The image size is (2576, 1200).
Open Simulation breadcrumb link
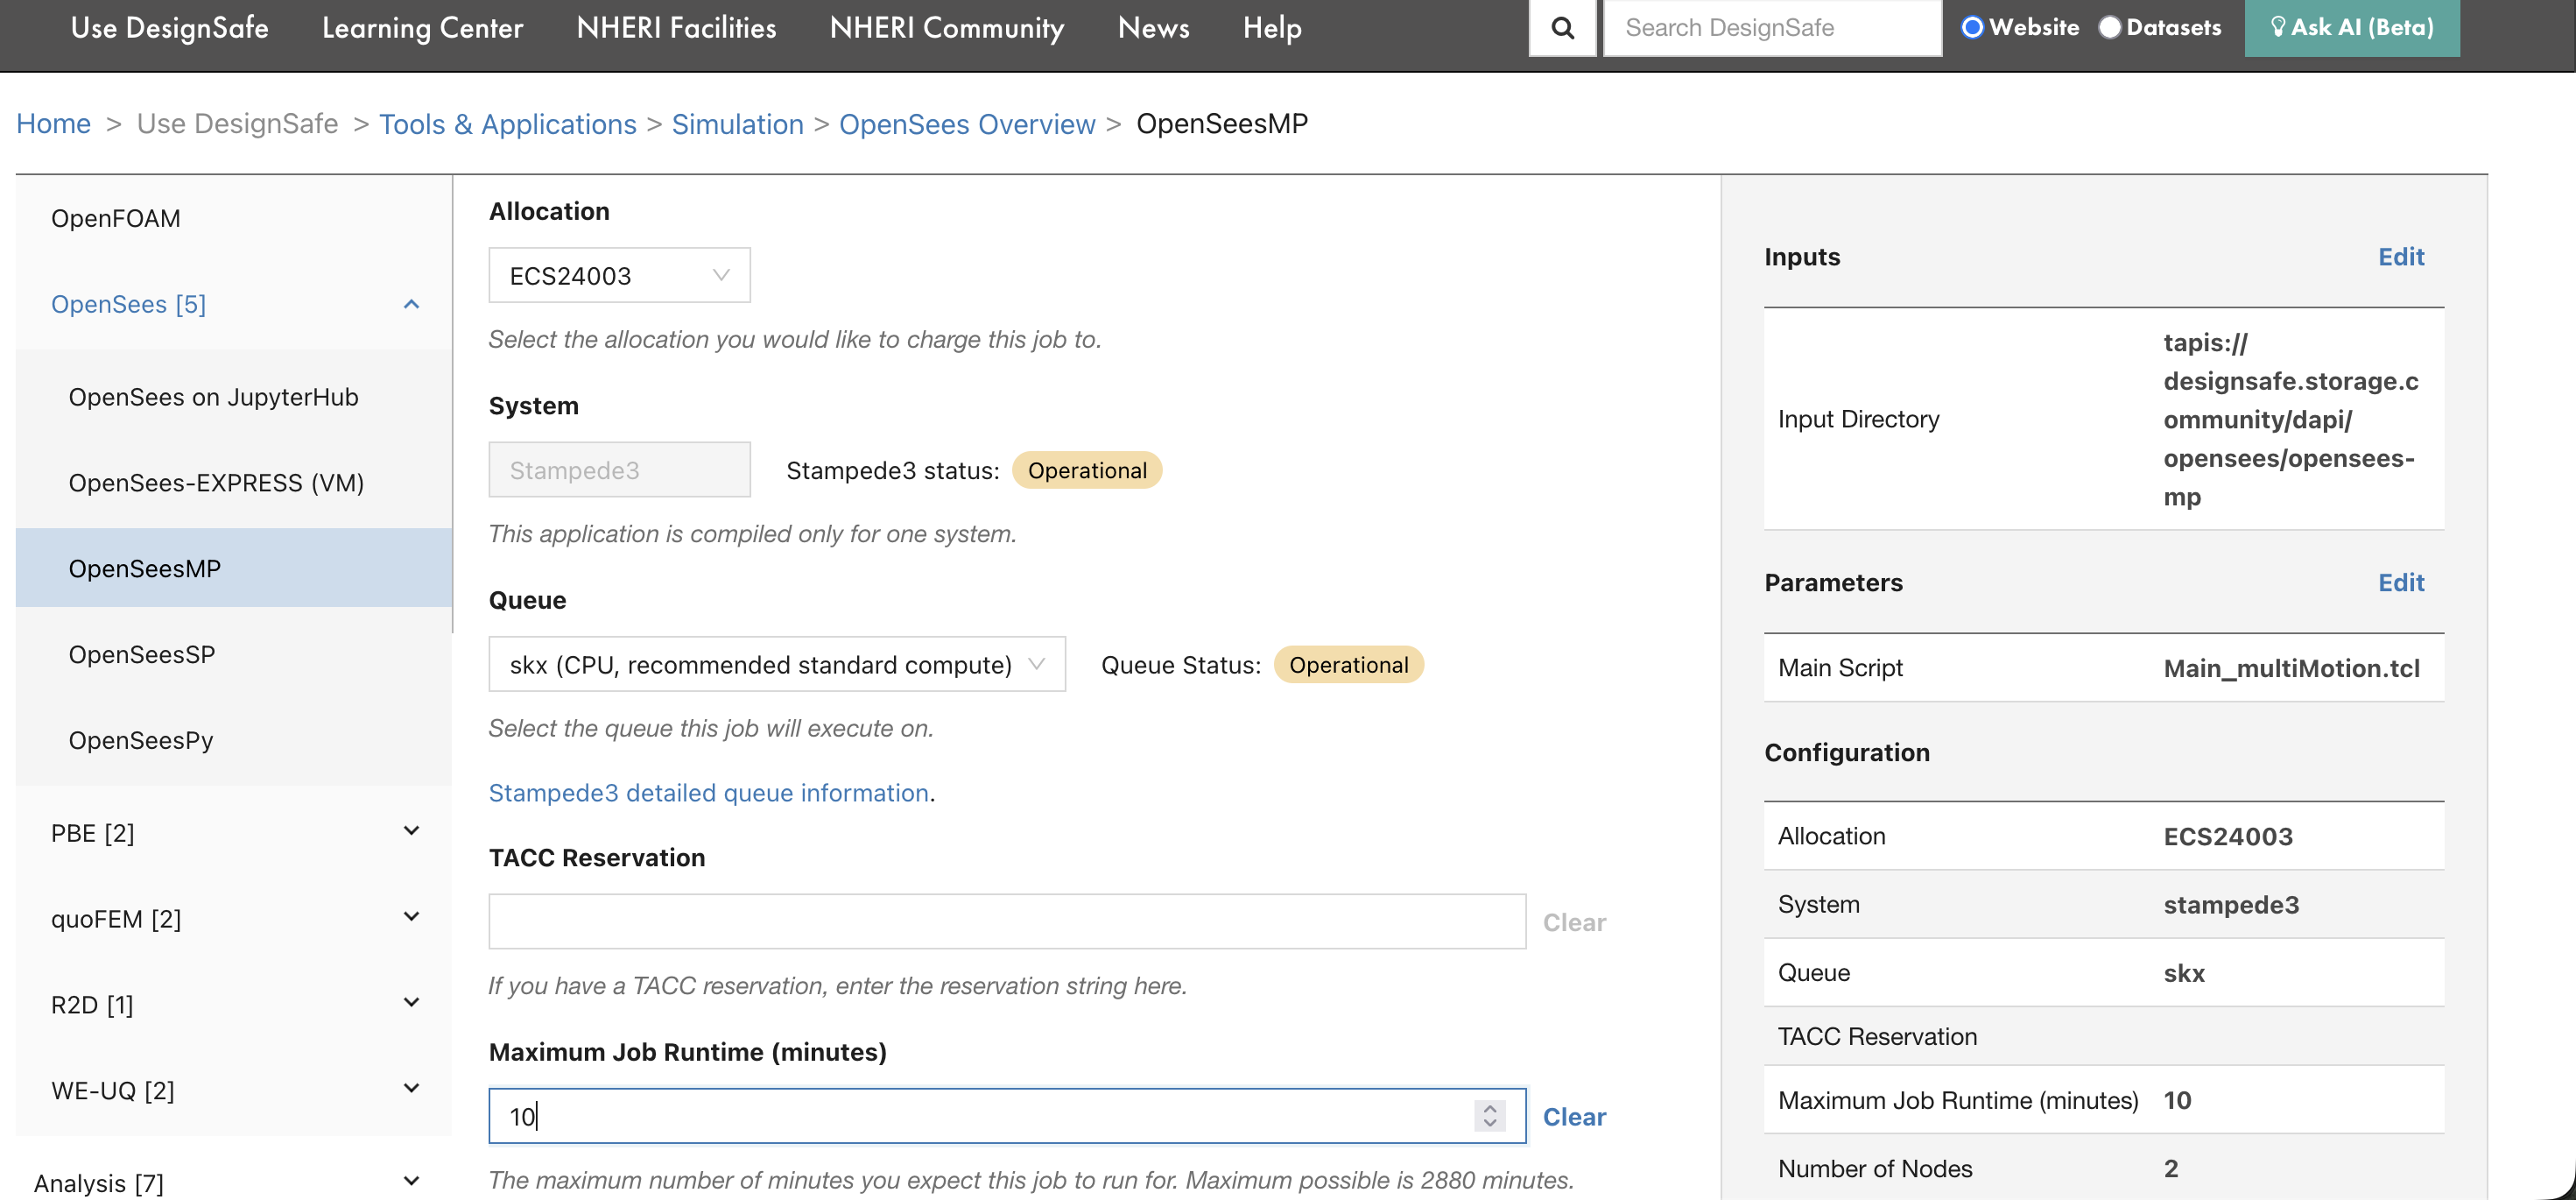coord(738,124)
